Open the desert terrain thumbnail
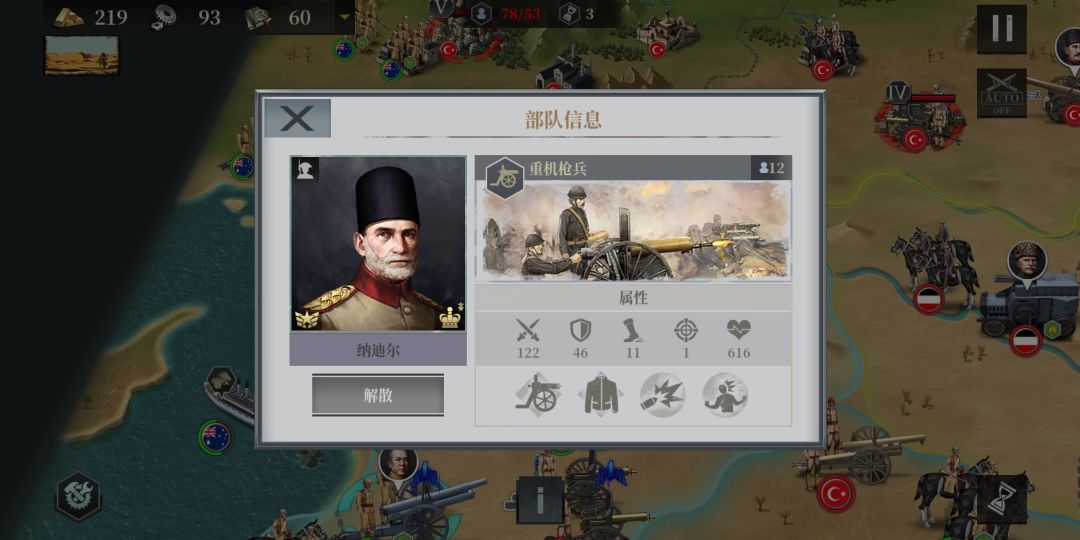Viewport: 1080px width, 540px height. 81,55
